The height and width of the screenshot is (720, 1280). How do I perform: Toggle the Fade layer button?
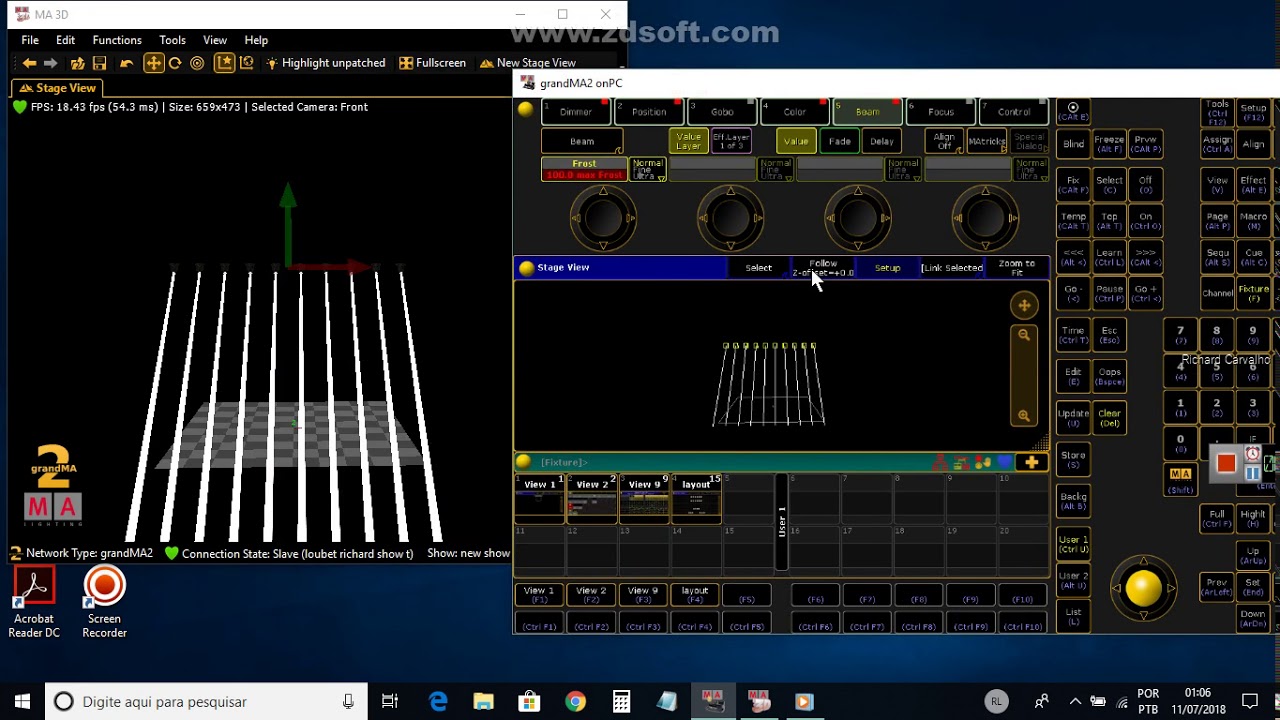(x=839, y=141)
